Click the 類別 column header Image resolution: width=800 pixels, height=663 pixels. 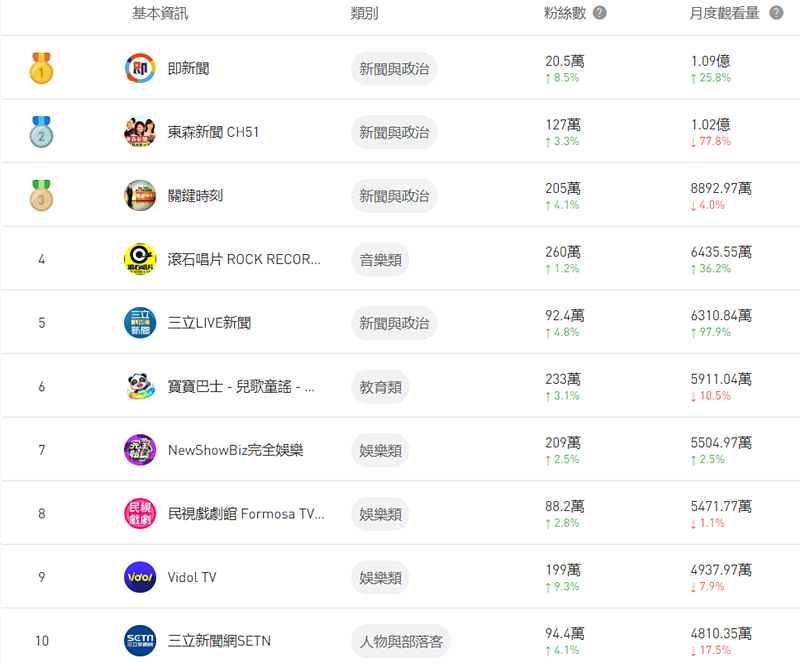point(364,13)
